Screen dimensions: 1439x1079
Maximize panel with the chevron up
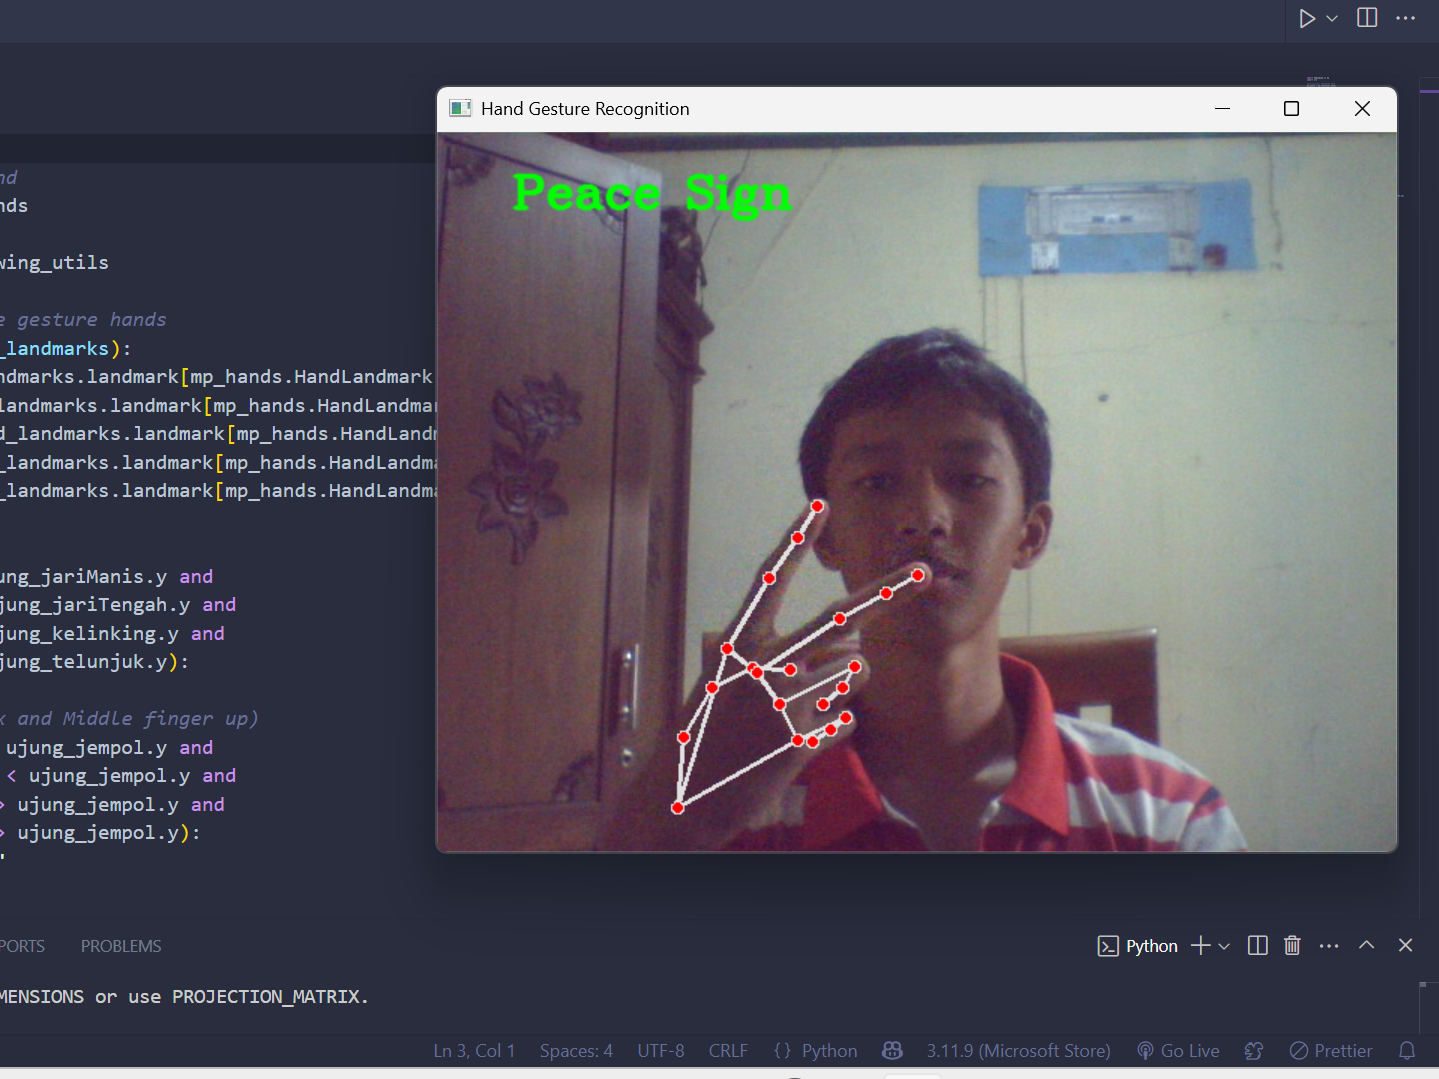pyautogui.click(x=1367, y=945)
